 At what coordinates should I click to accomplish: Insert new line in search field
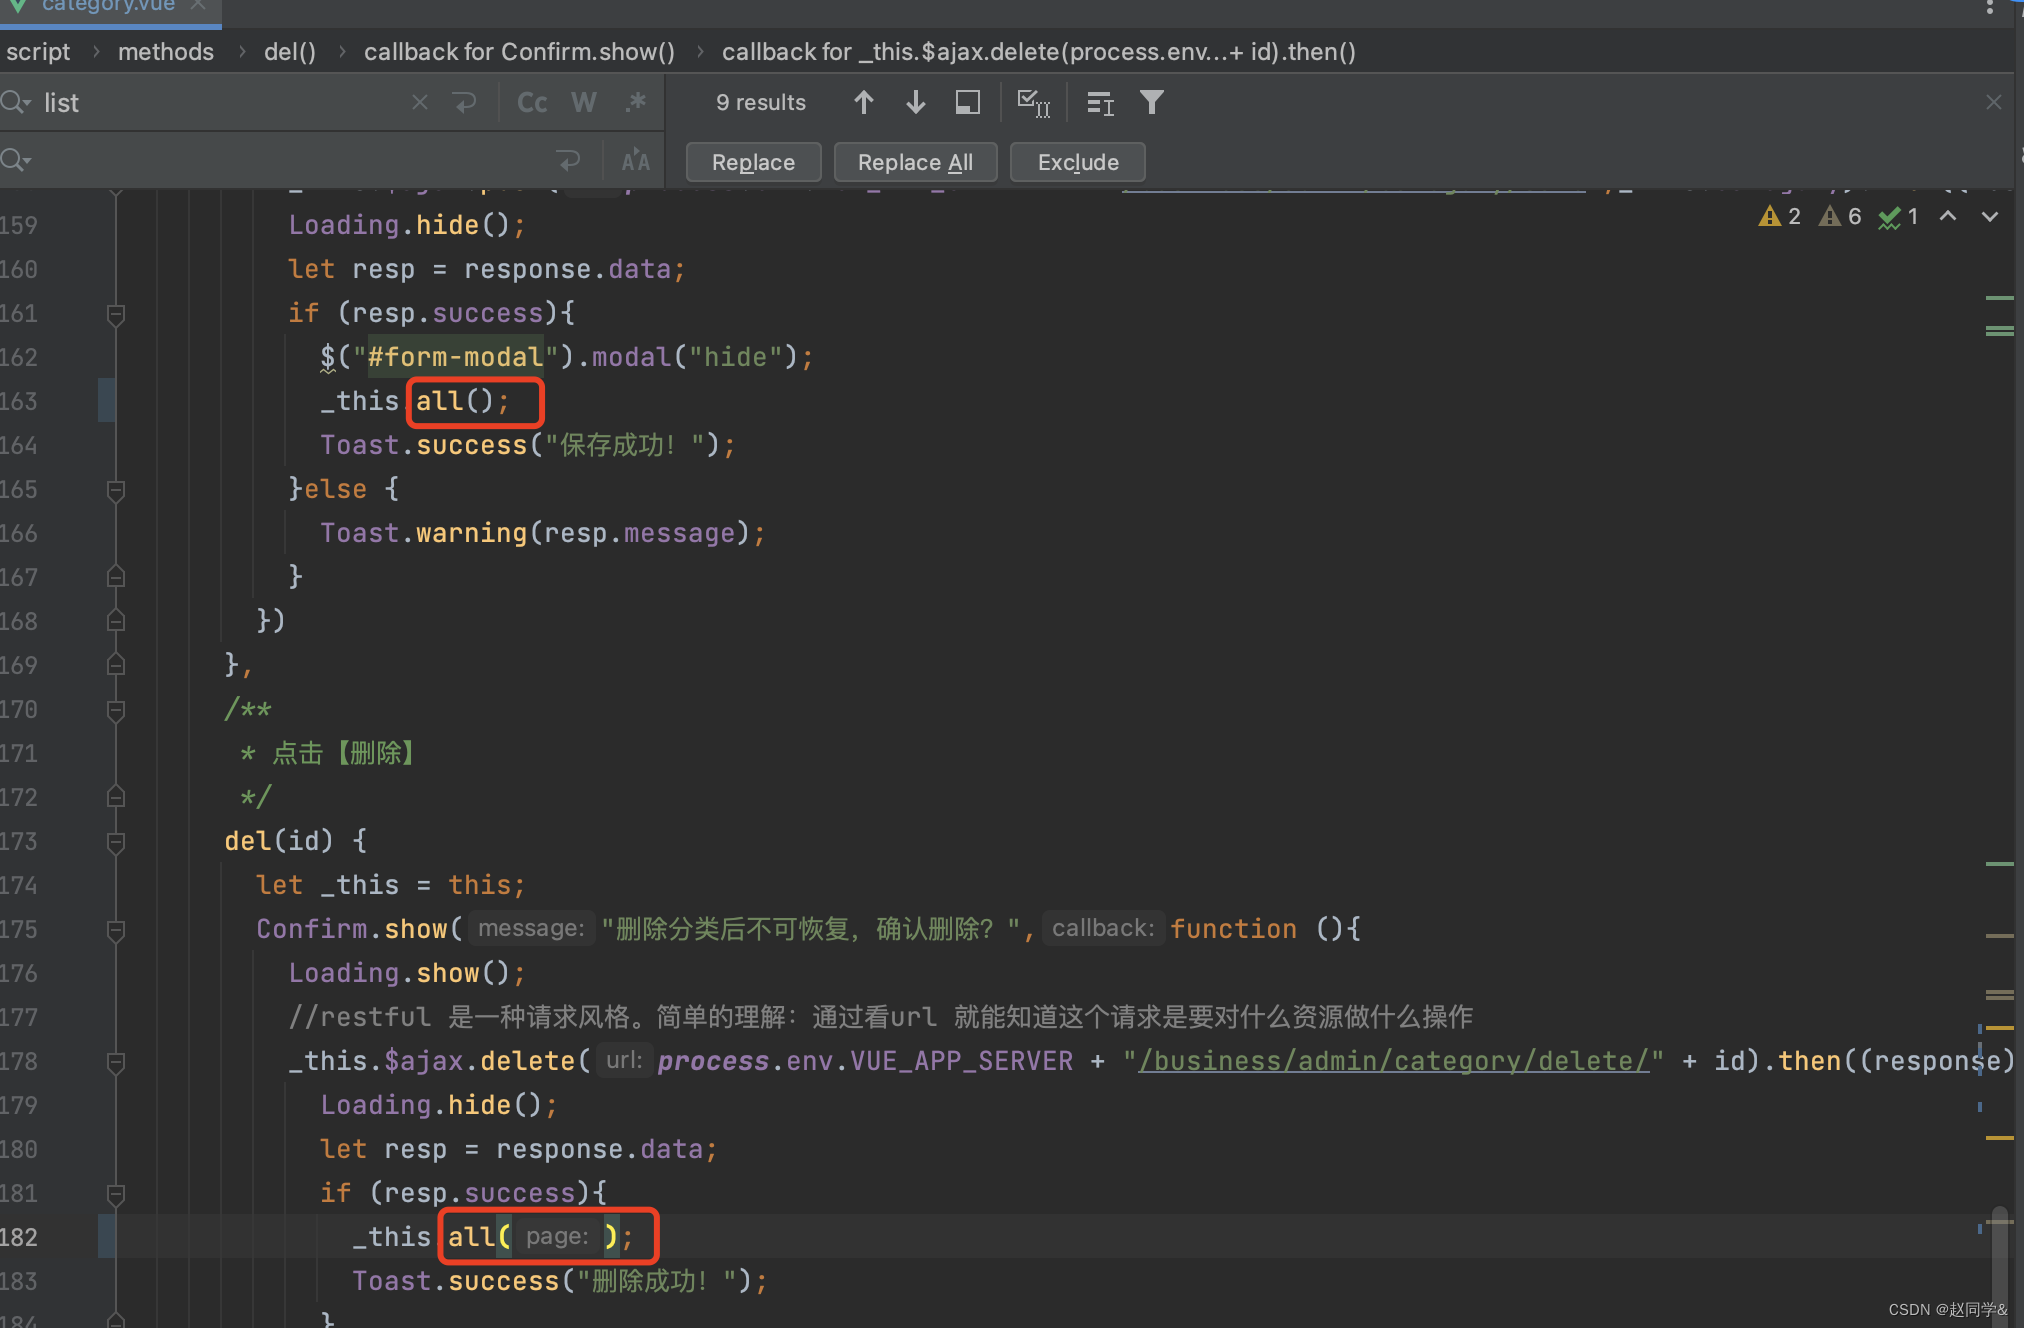click(x=465, y=102)
